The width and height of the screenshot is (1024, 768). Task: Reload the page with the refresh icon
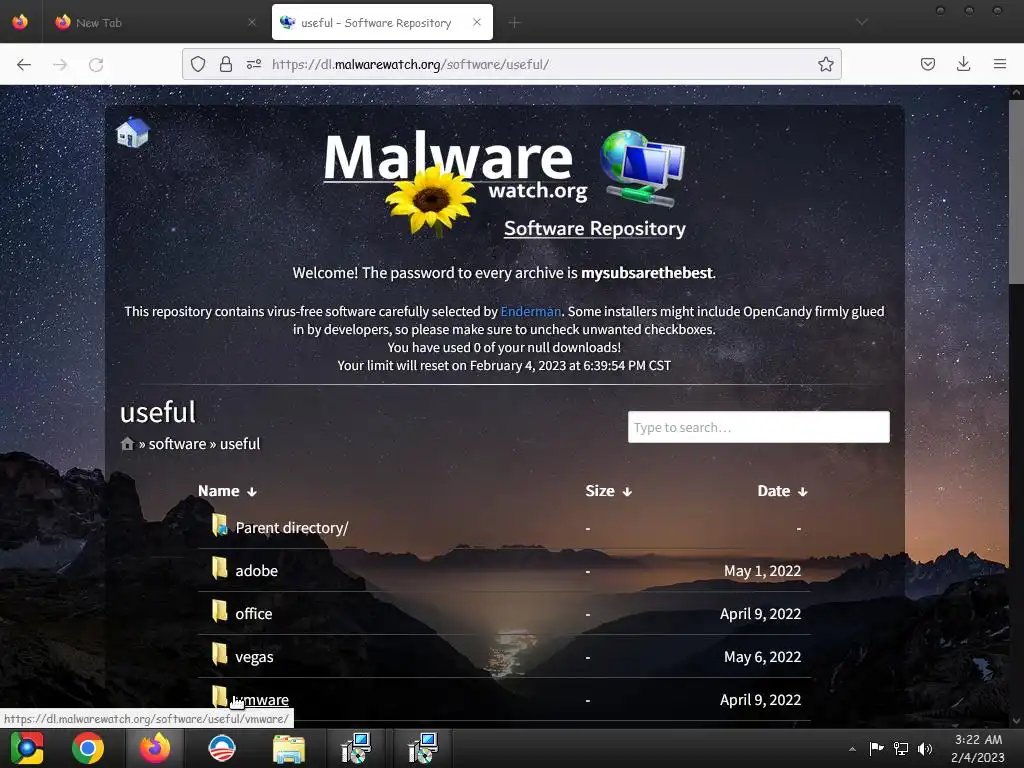point(96,64)
